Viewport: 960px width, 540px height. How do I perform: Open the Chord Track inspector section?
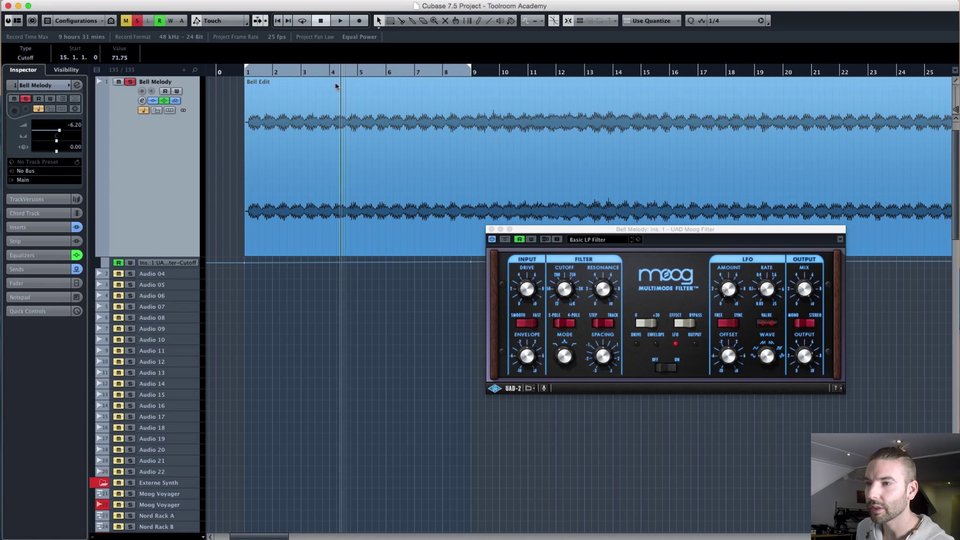tap(39, 213)
